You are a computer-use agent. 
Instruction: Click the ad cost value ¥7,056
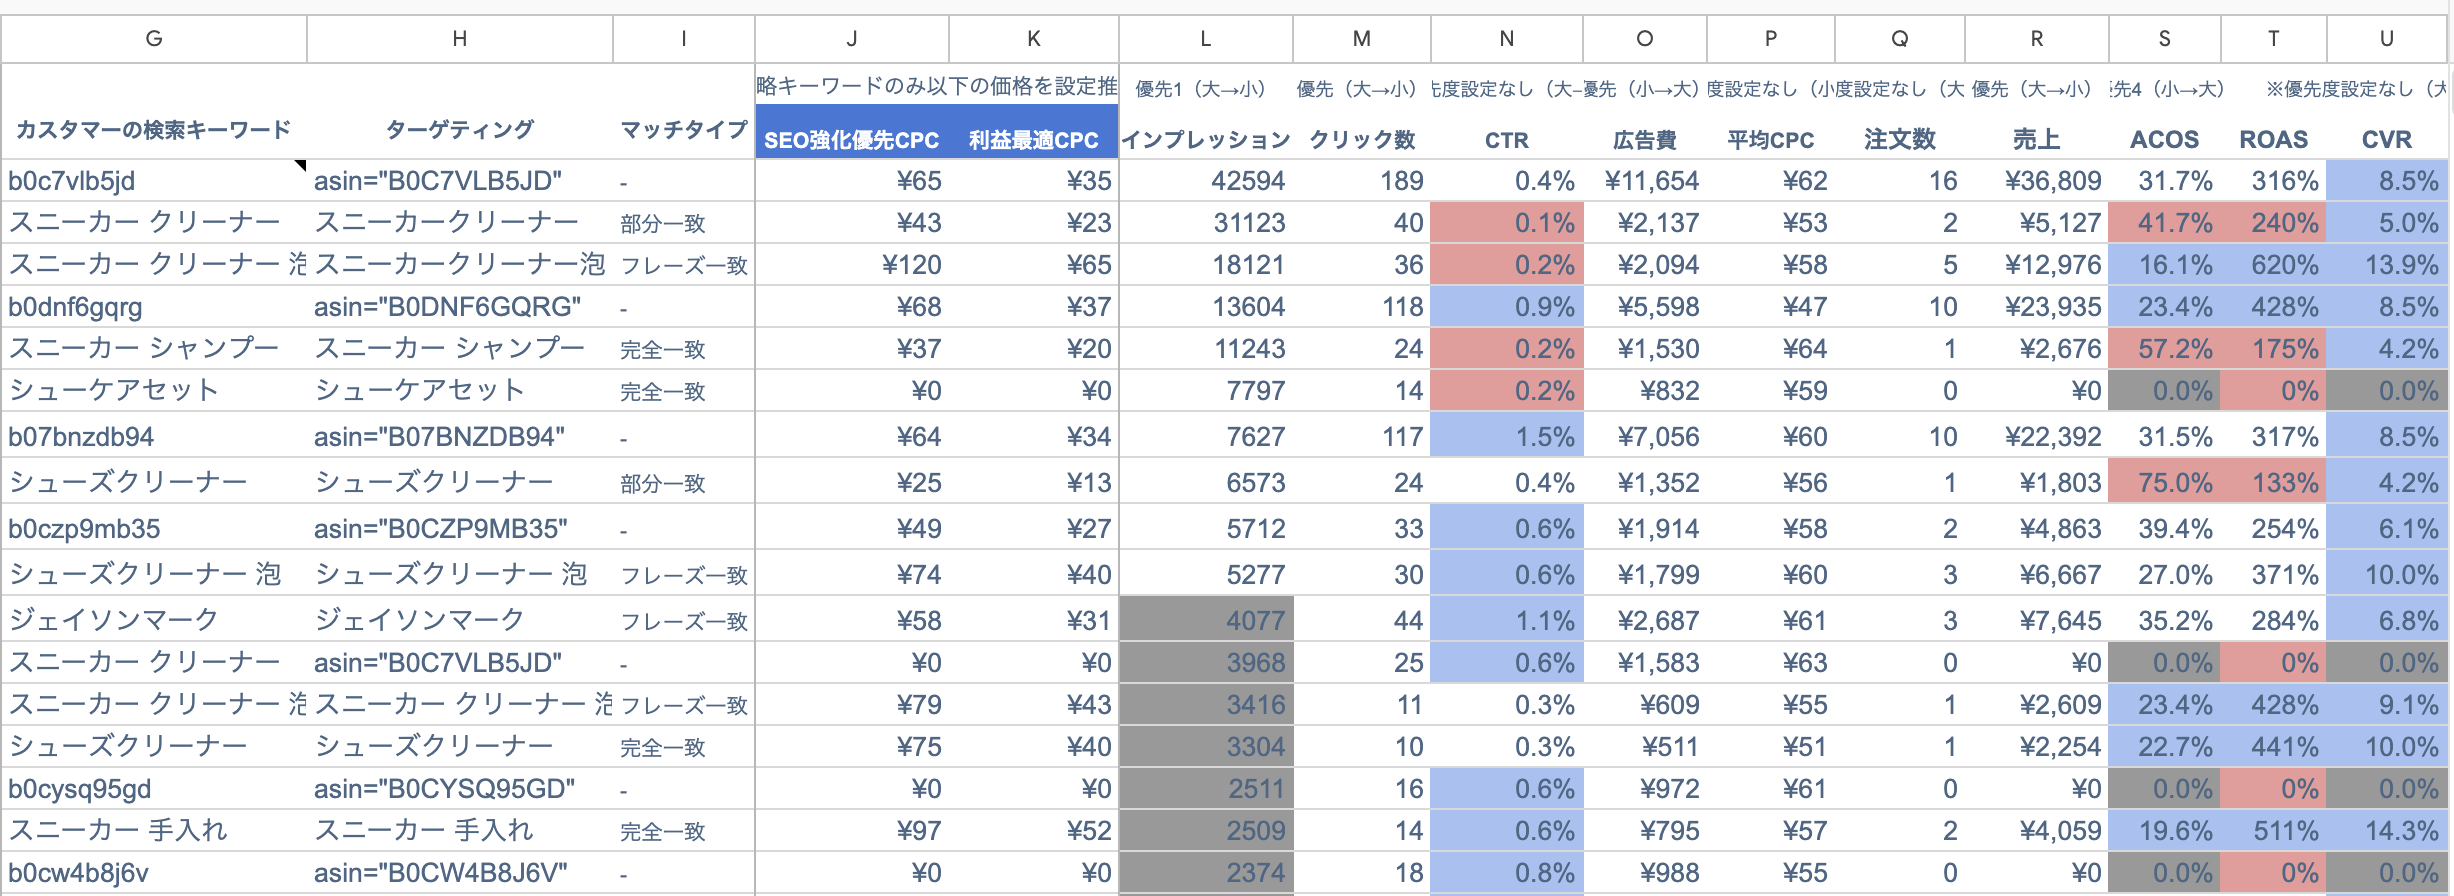(1645, 436)
